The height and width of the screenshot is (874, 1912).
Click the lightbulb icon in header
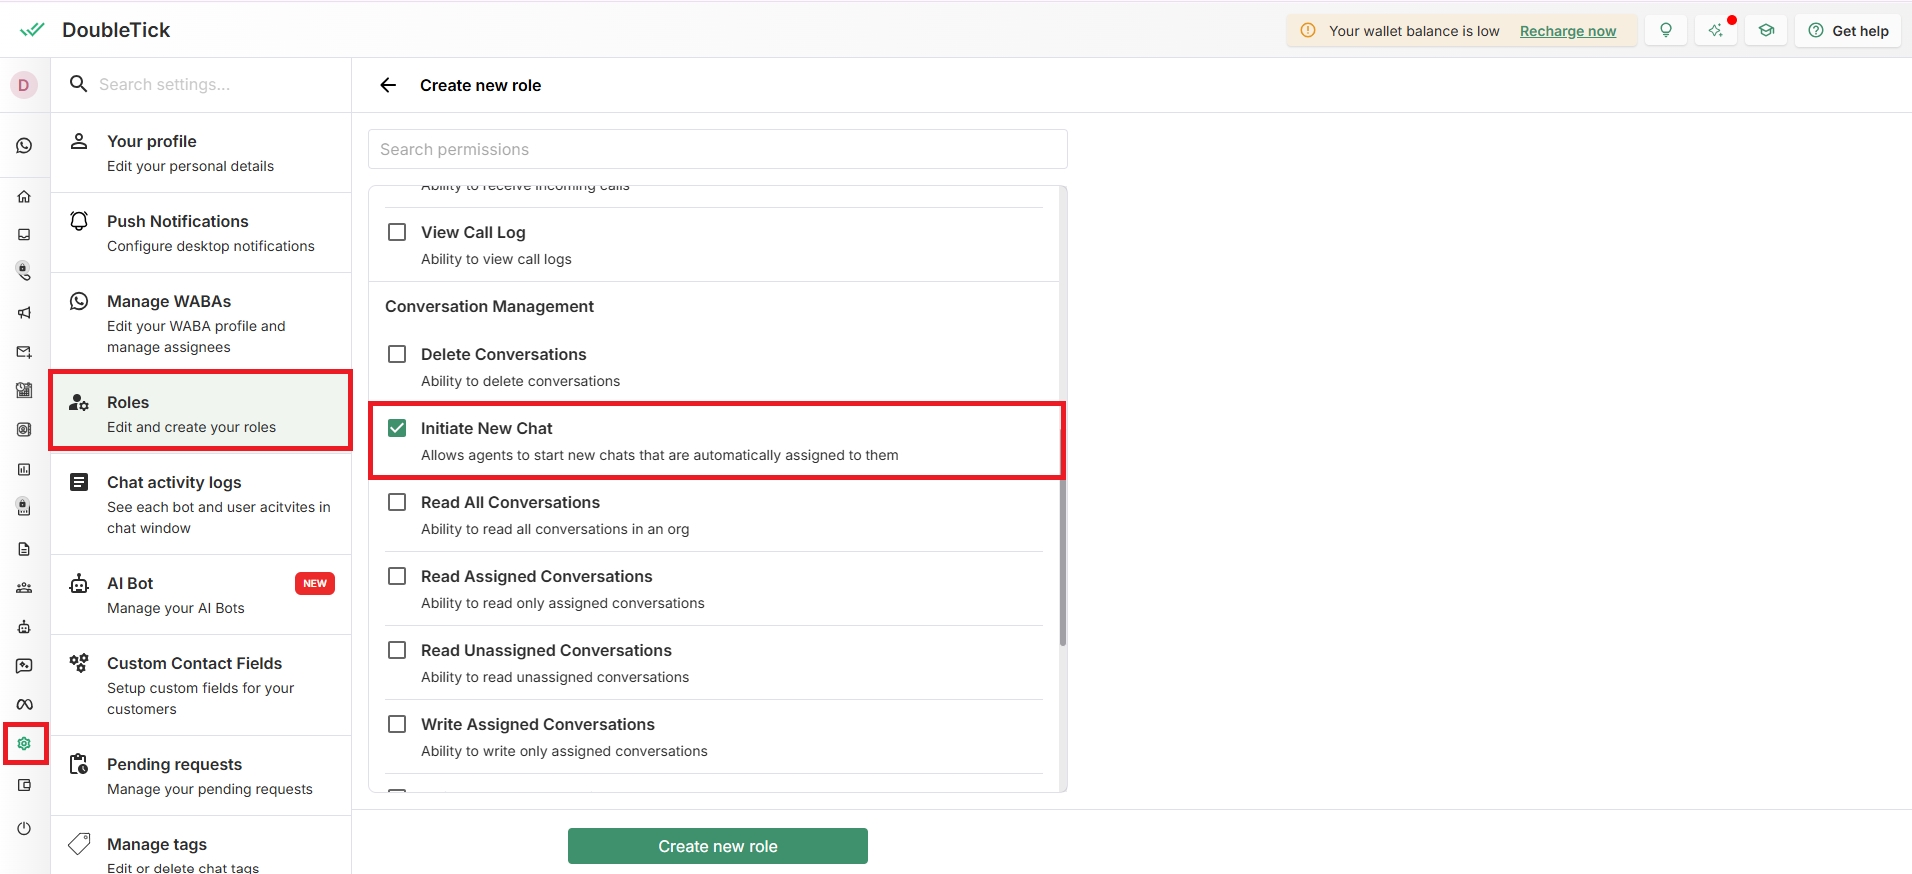[x=1666, y=30]
